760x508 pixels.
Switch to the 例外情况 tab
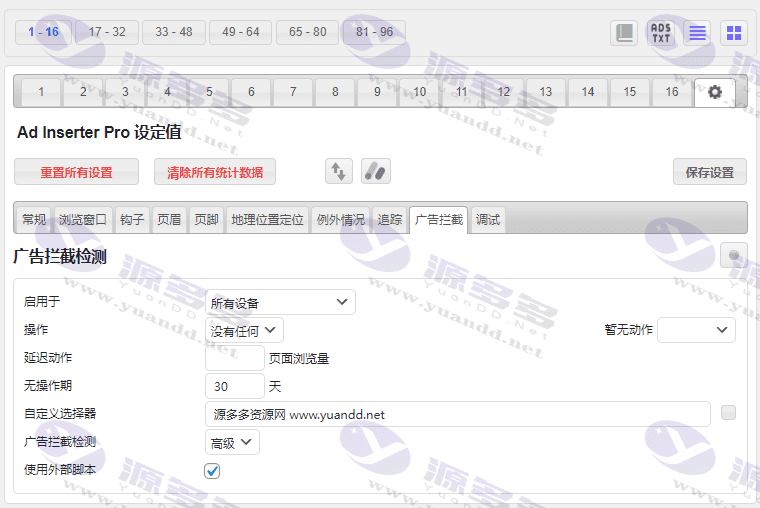pyautogui.click(x=341, y=220)
